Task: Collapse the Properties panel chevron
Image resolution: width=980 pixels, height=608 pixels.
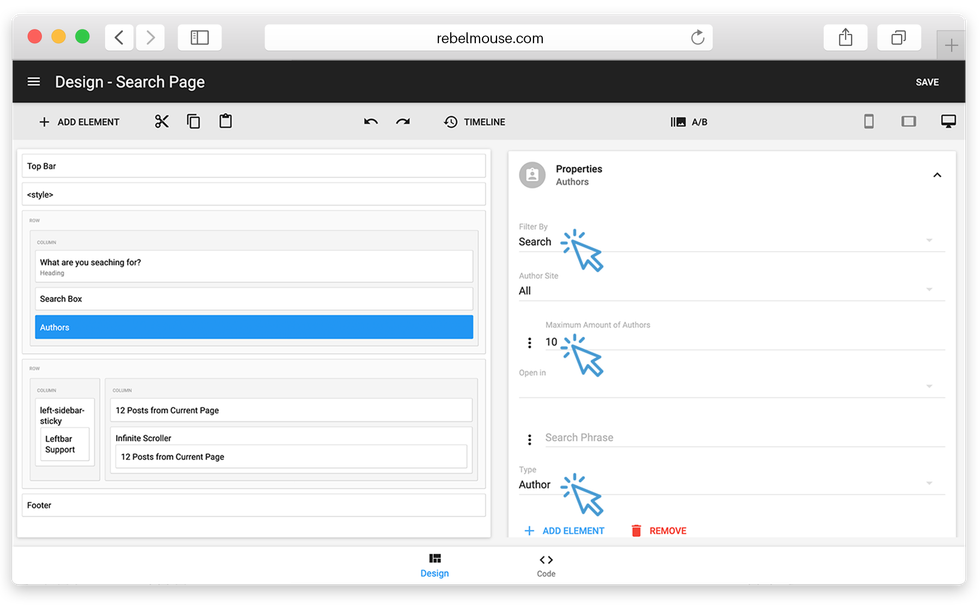Action: pos(937,175)
